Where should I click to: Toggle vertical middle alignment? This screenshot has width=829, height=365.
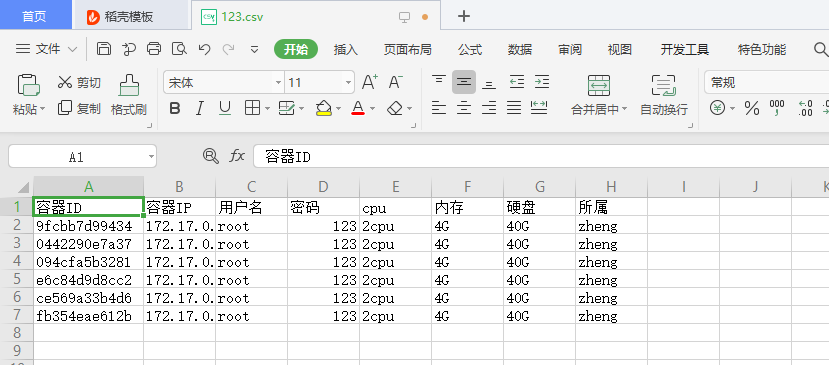pos(464,83)
